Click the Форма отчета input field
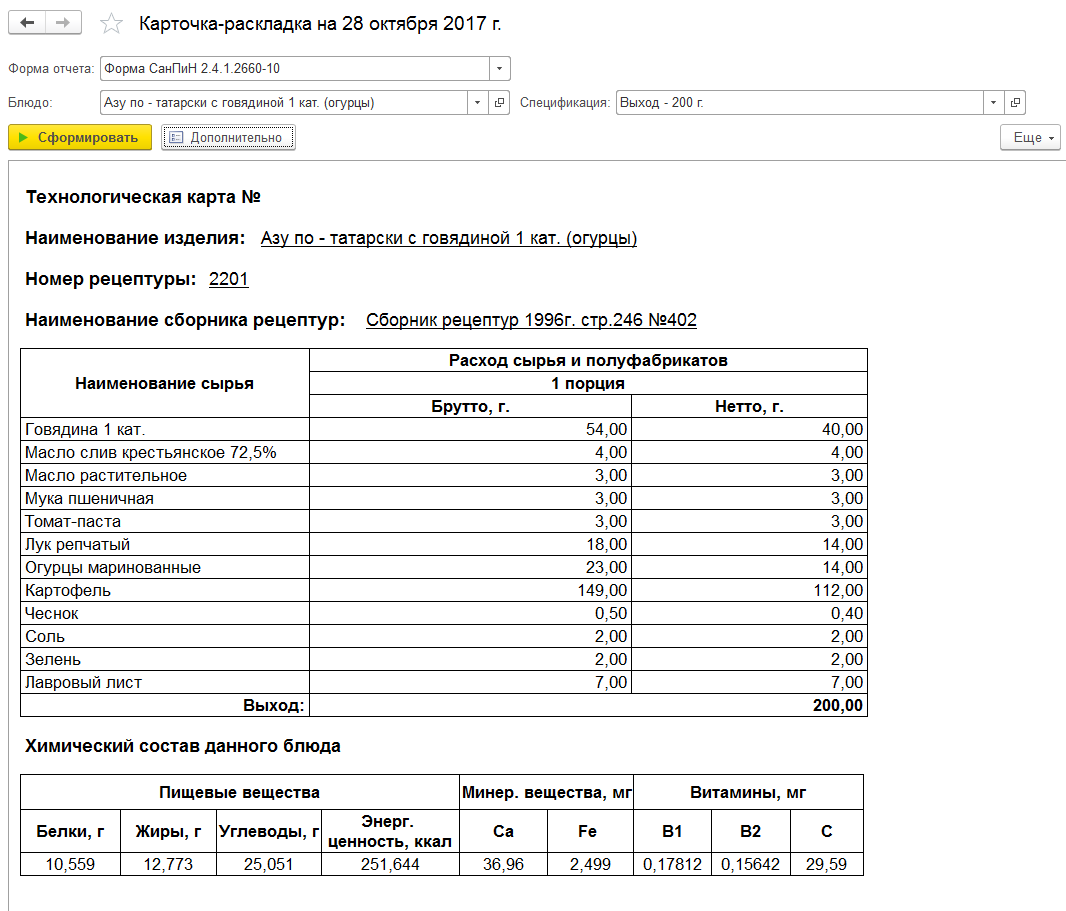The height and width of the screenshot is (911, 1066). pyautogui.click(x=294, y=69)
